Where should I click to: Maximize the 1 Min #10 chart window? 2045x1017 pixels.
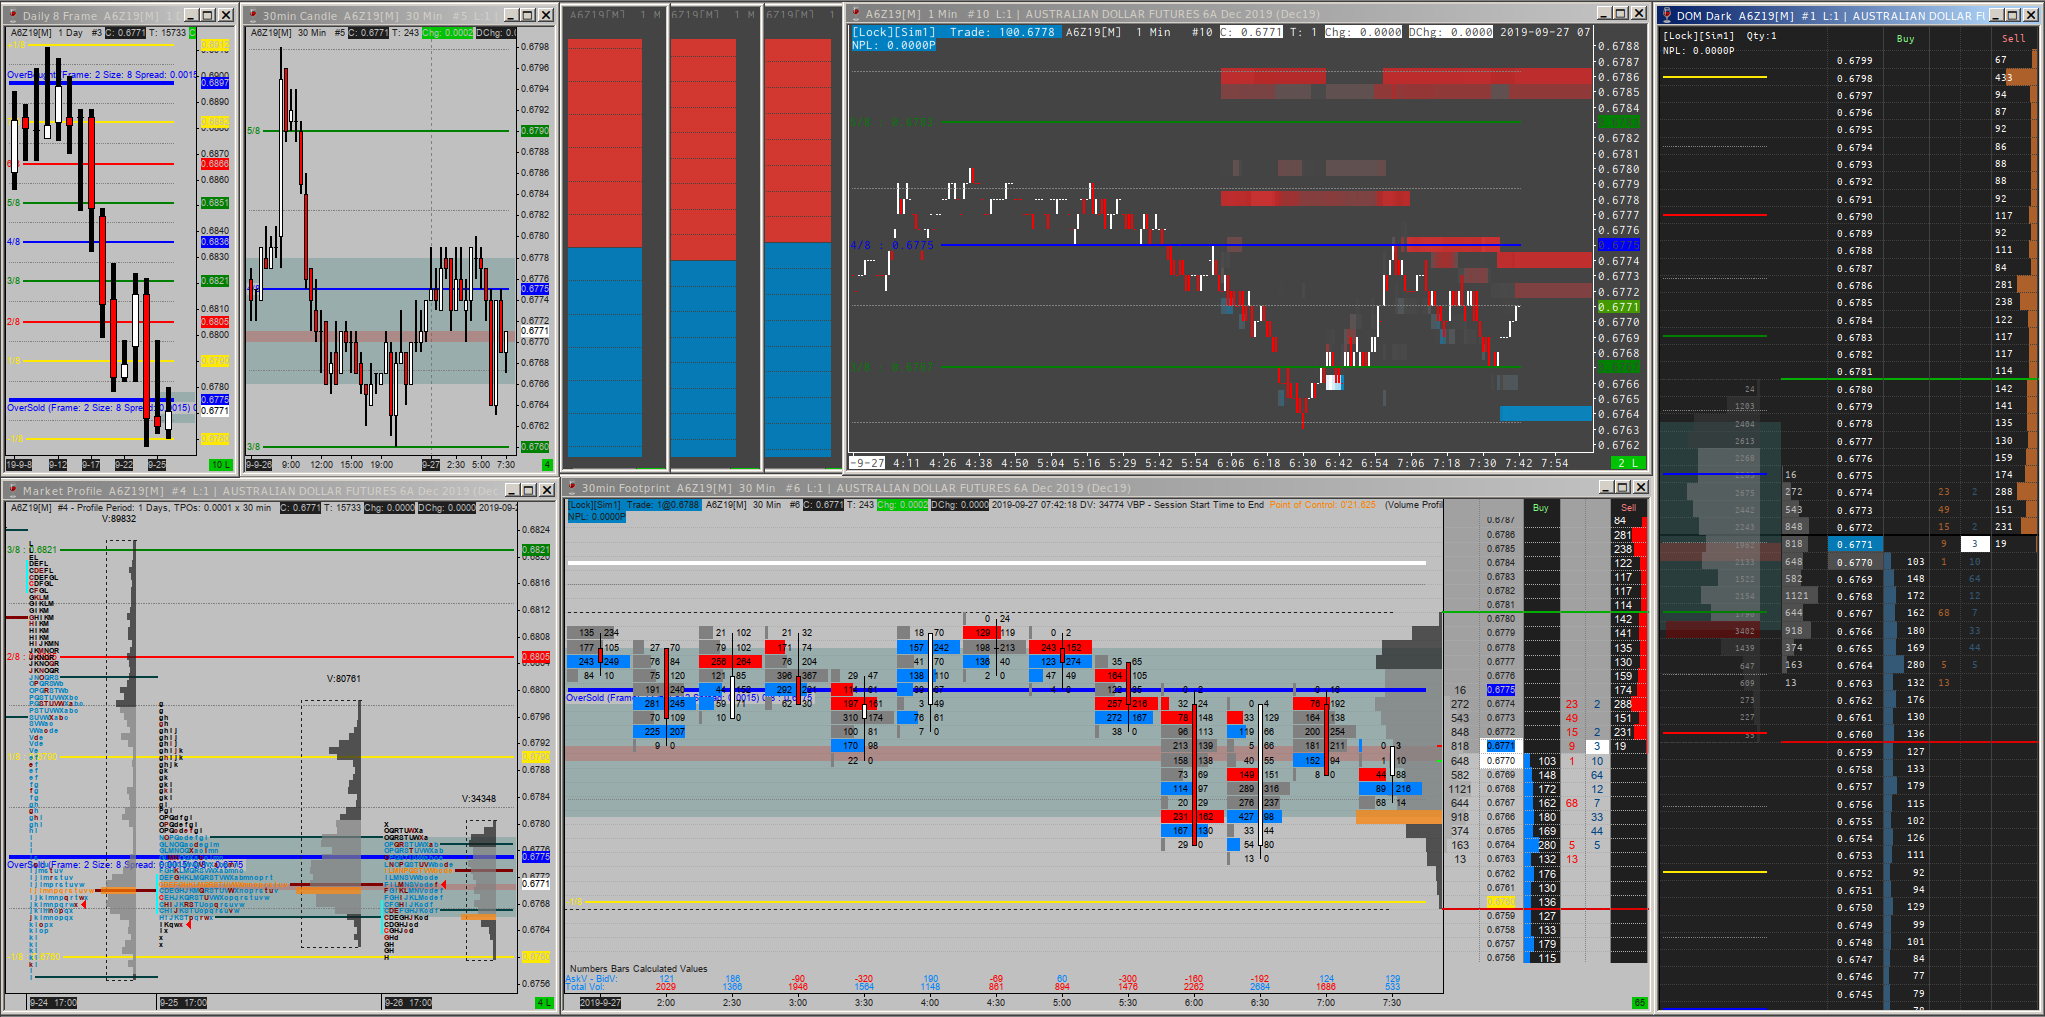[1621, 13]
